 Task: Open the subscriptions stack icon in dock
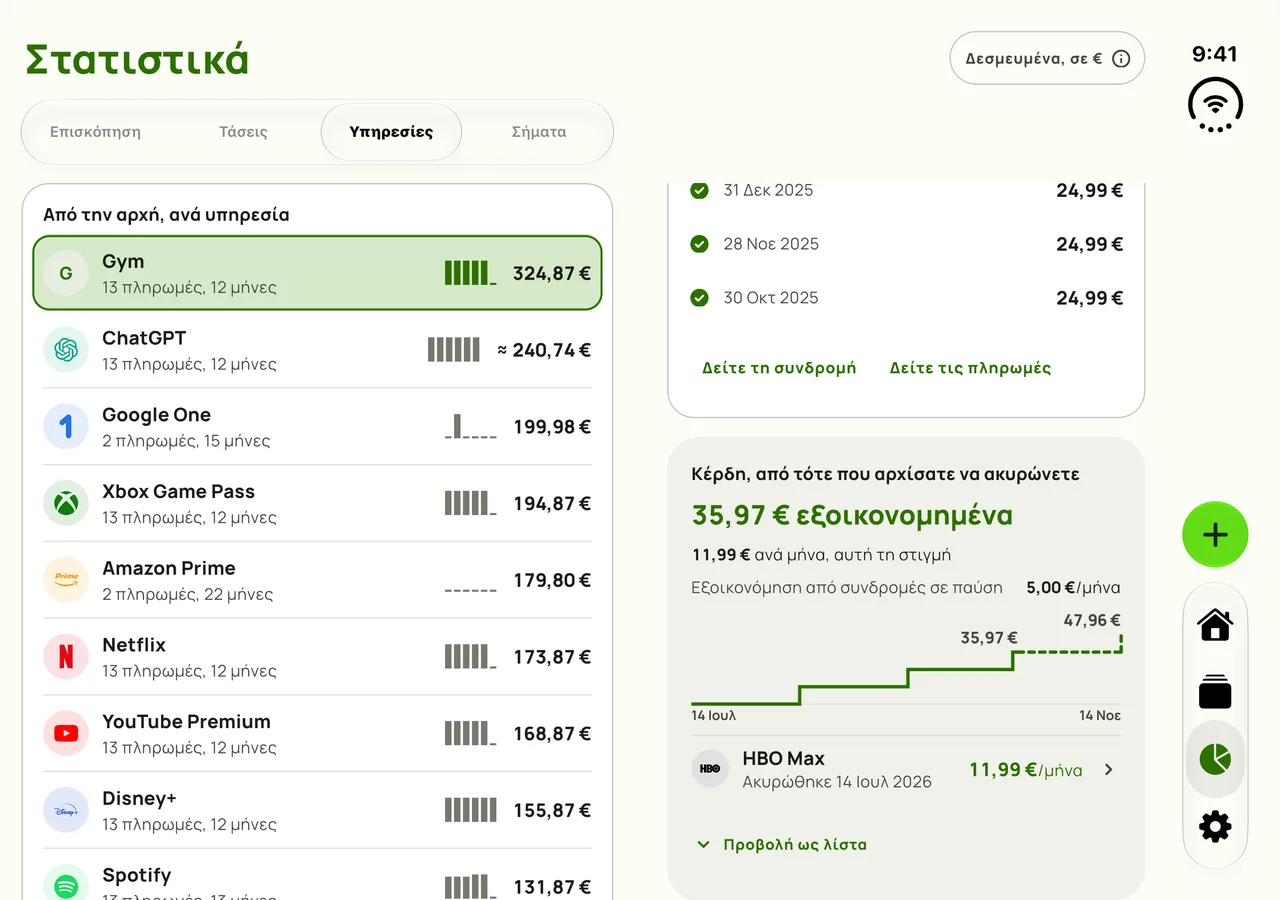tap(1215, 692)
